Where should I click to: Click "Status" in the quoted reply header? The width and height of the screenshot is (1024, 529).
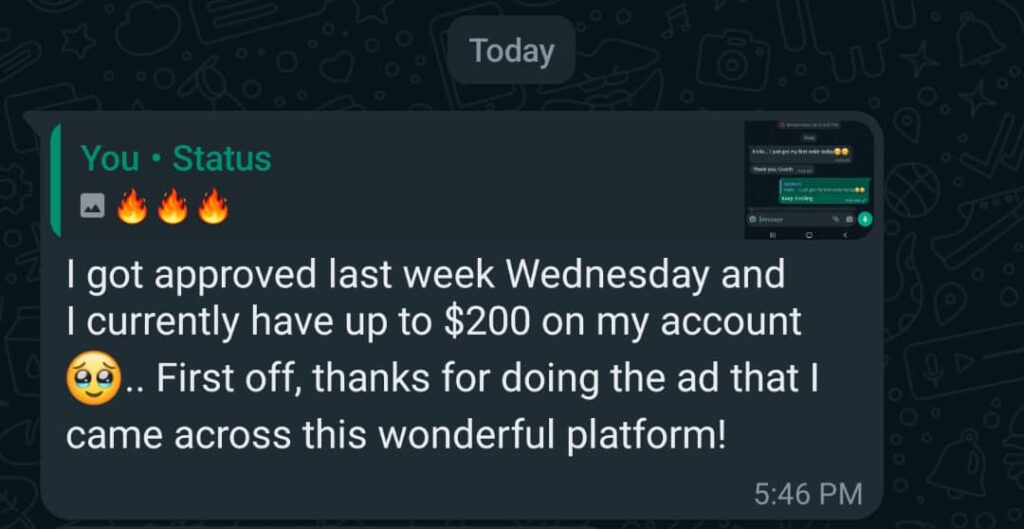tap(222, 159)
